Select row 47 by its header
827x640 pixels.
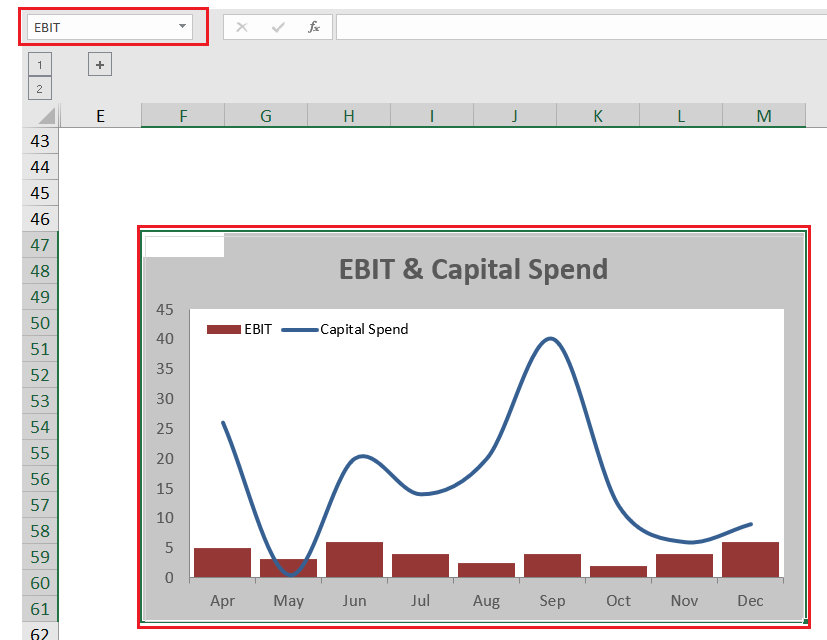[x=39, y=245]
